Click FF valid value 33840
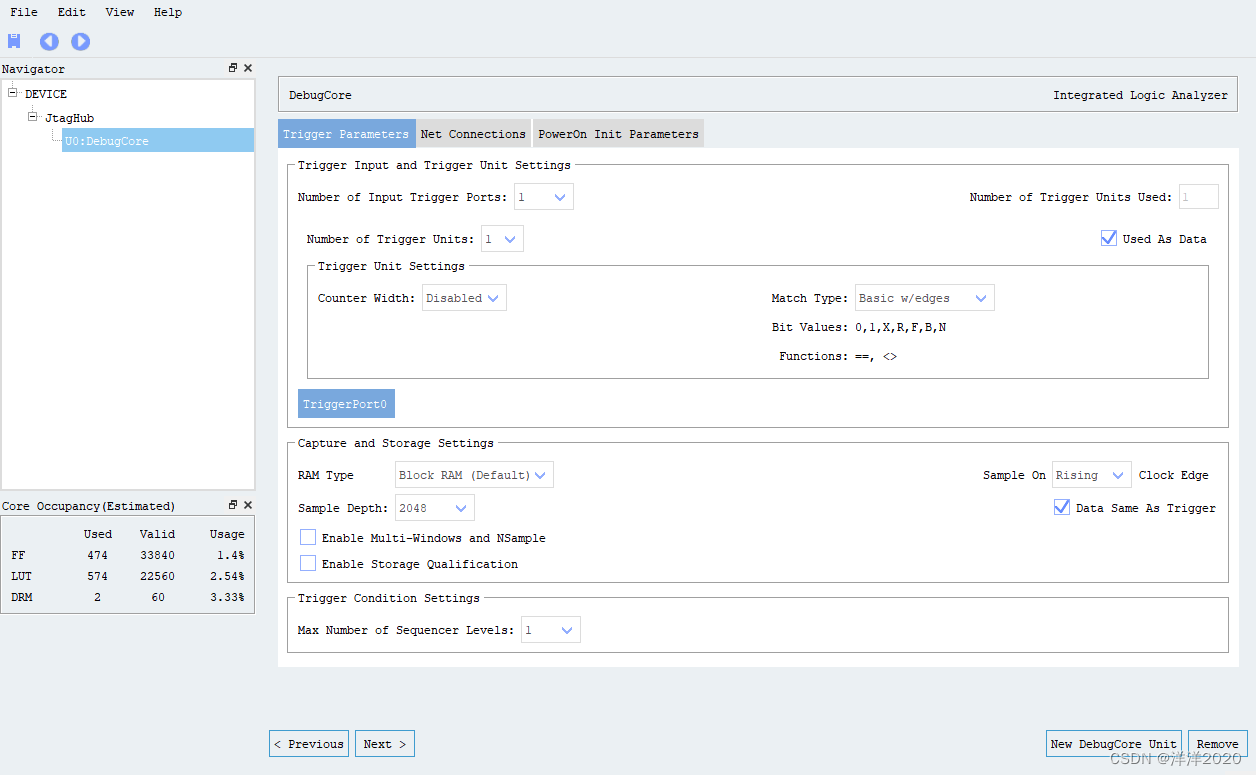Image resolution: width=1256 pixels, height=775 pixels. point(157,555)
